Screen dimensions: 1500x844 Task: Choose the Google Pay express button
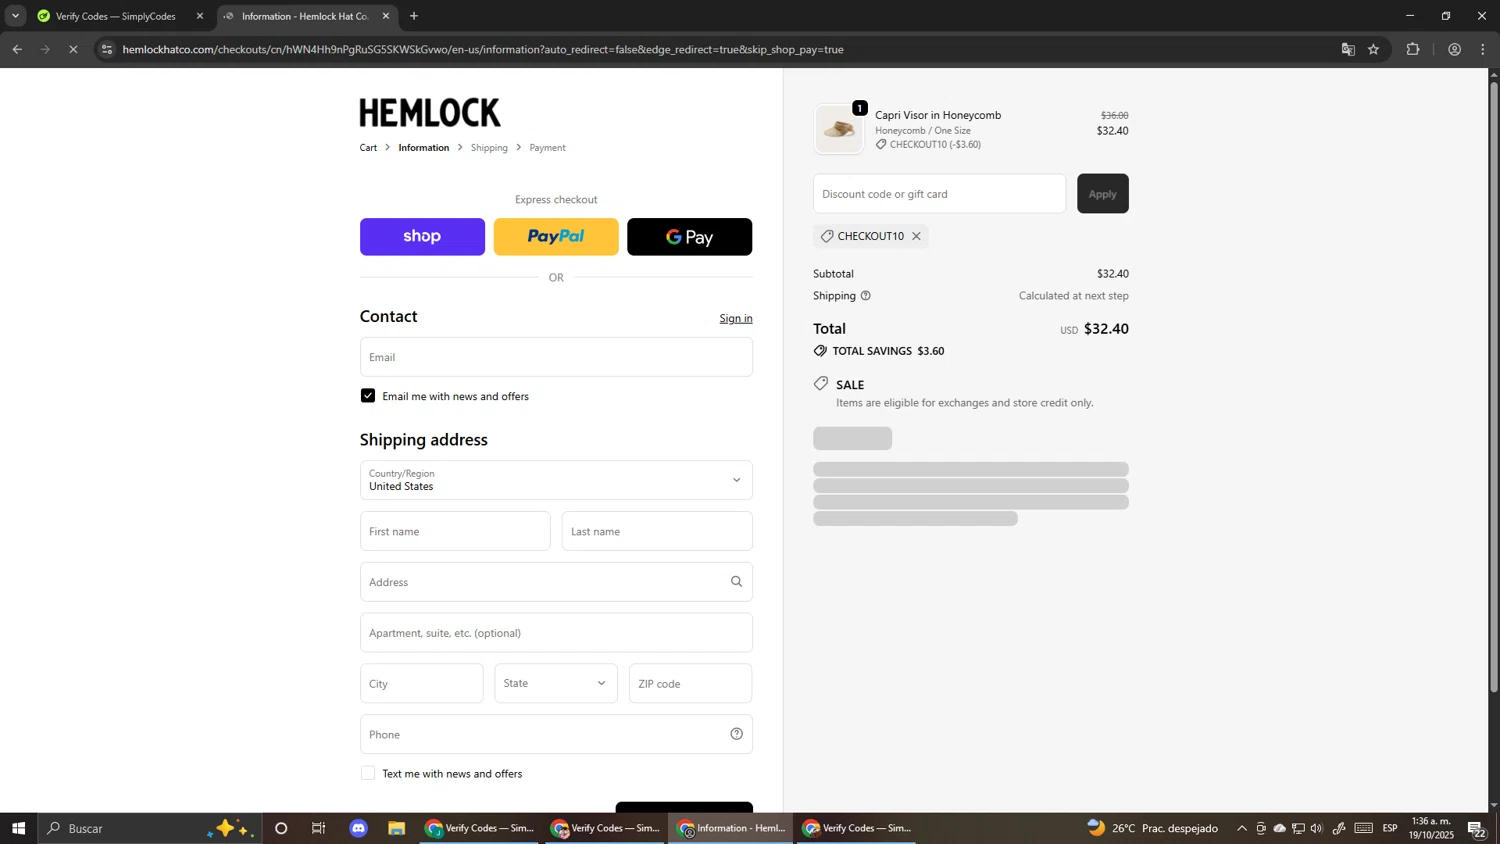point(689,237)
